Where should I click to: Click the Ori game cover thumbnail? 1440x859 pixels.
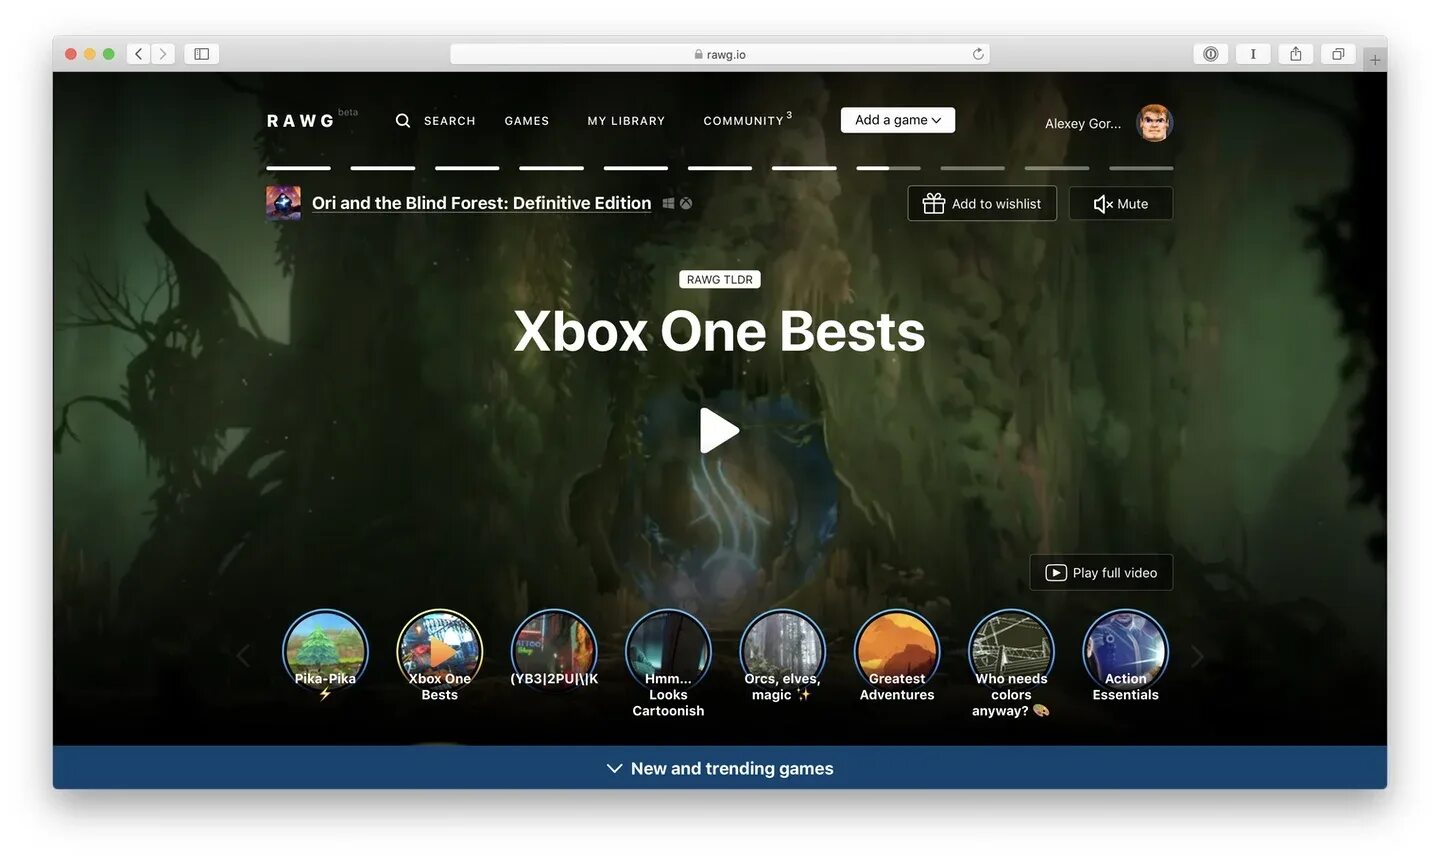coord(283,203)
